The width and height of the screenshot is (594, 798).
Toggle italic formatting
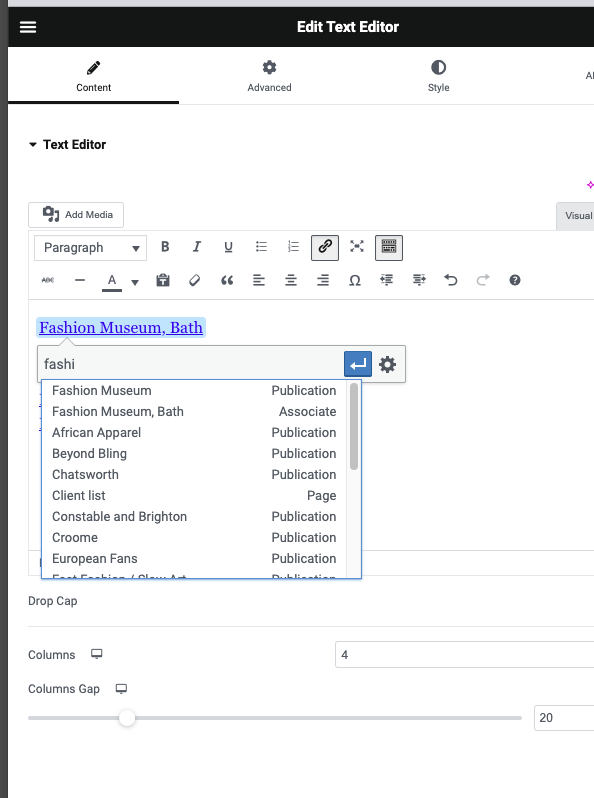pyautogui.click(x=196, y=247)
